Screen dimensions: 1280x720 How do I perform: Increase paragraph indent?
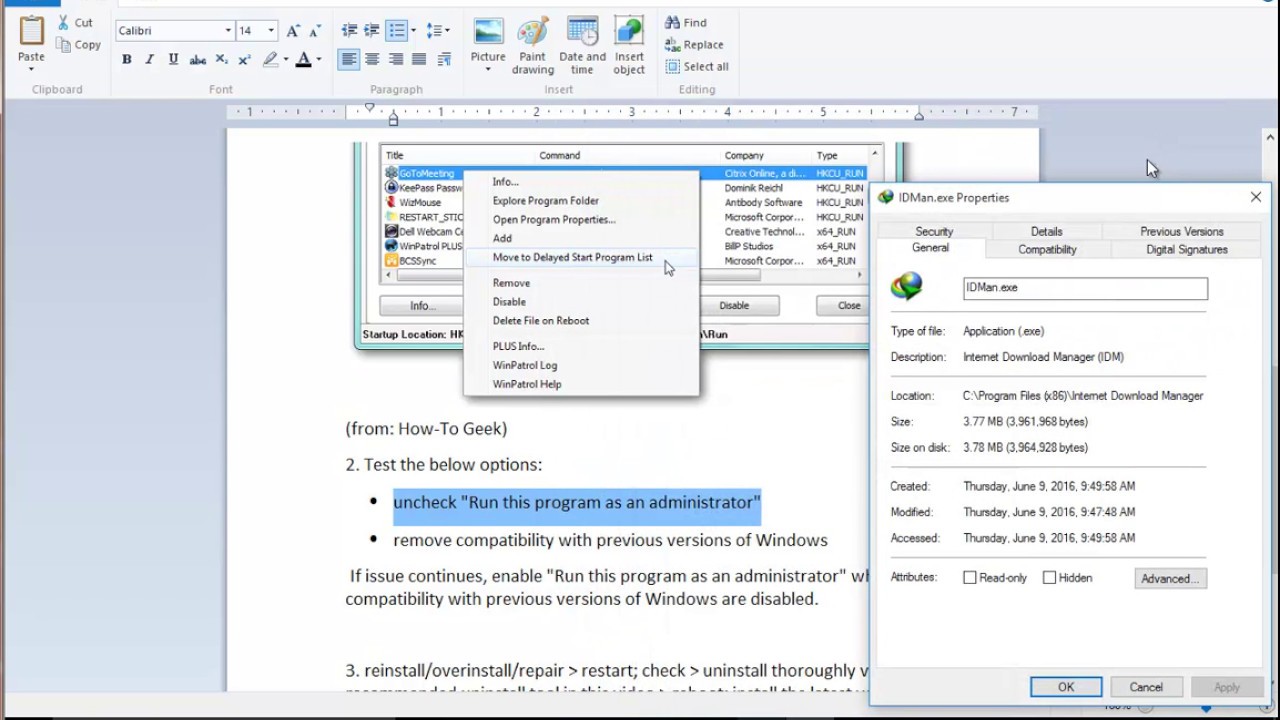(x=372, y=31)
